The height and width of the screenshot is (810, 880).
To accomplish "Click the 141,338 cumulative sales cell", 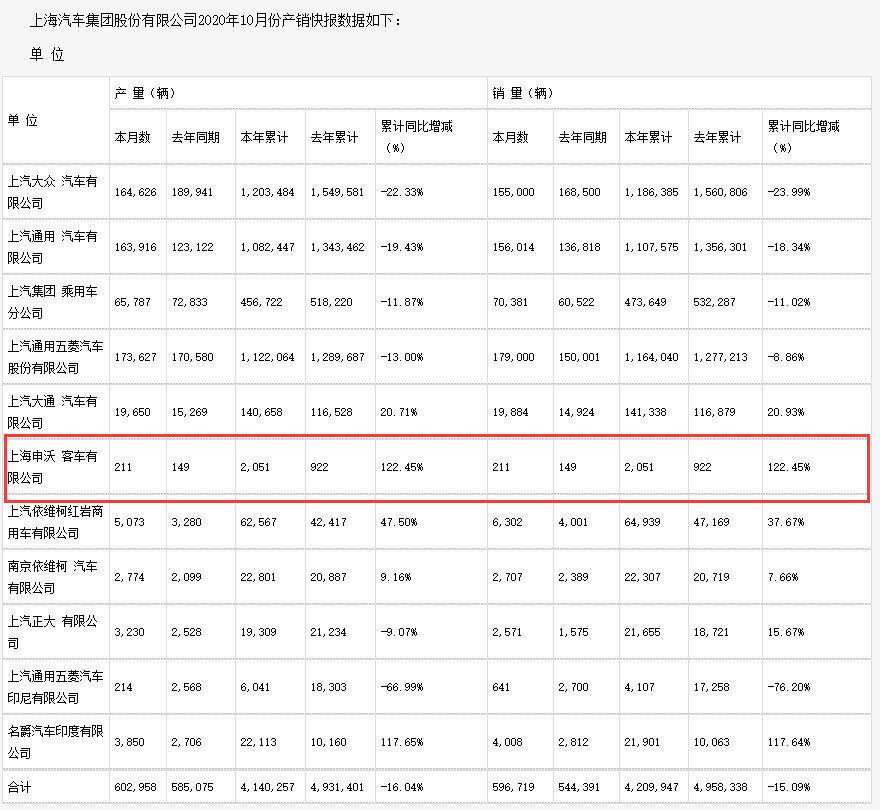I will (645, 412).
